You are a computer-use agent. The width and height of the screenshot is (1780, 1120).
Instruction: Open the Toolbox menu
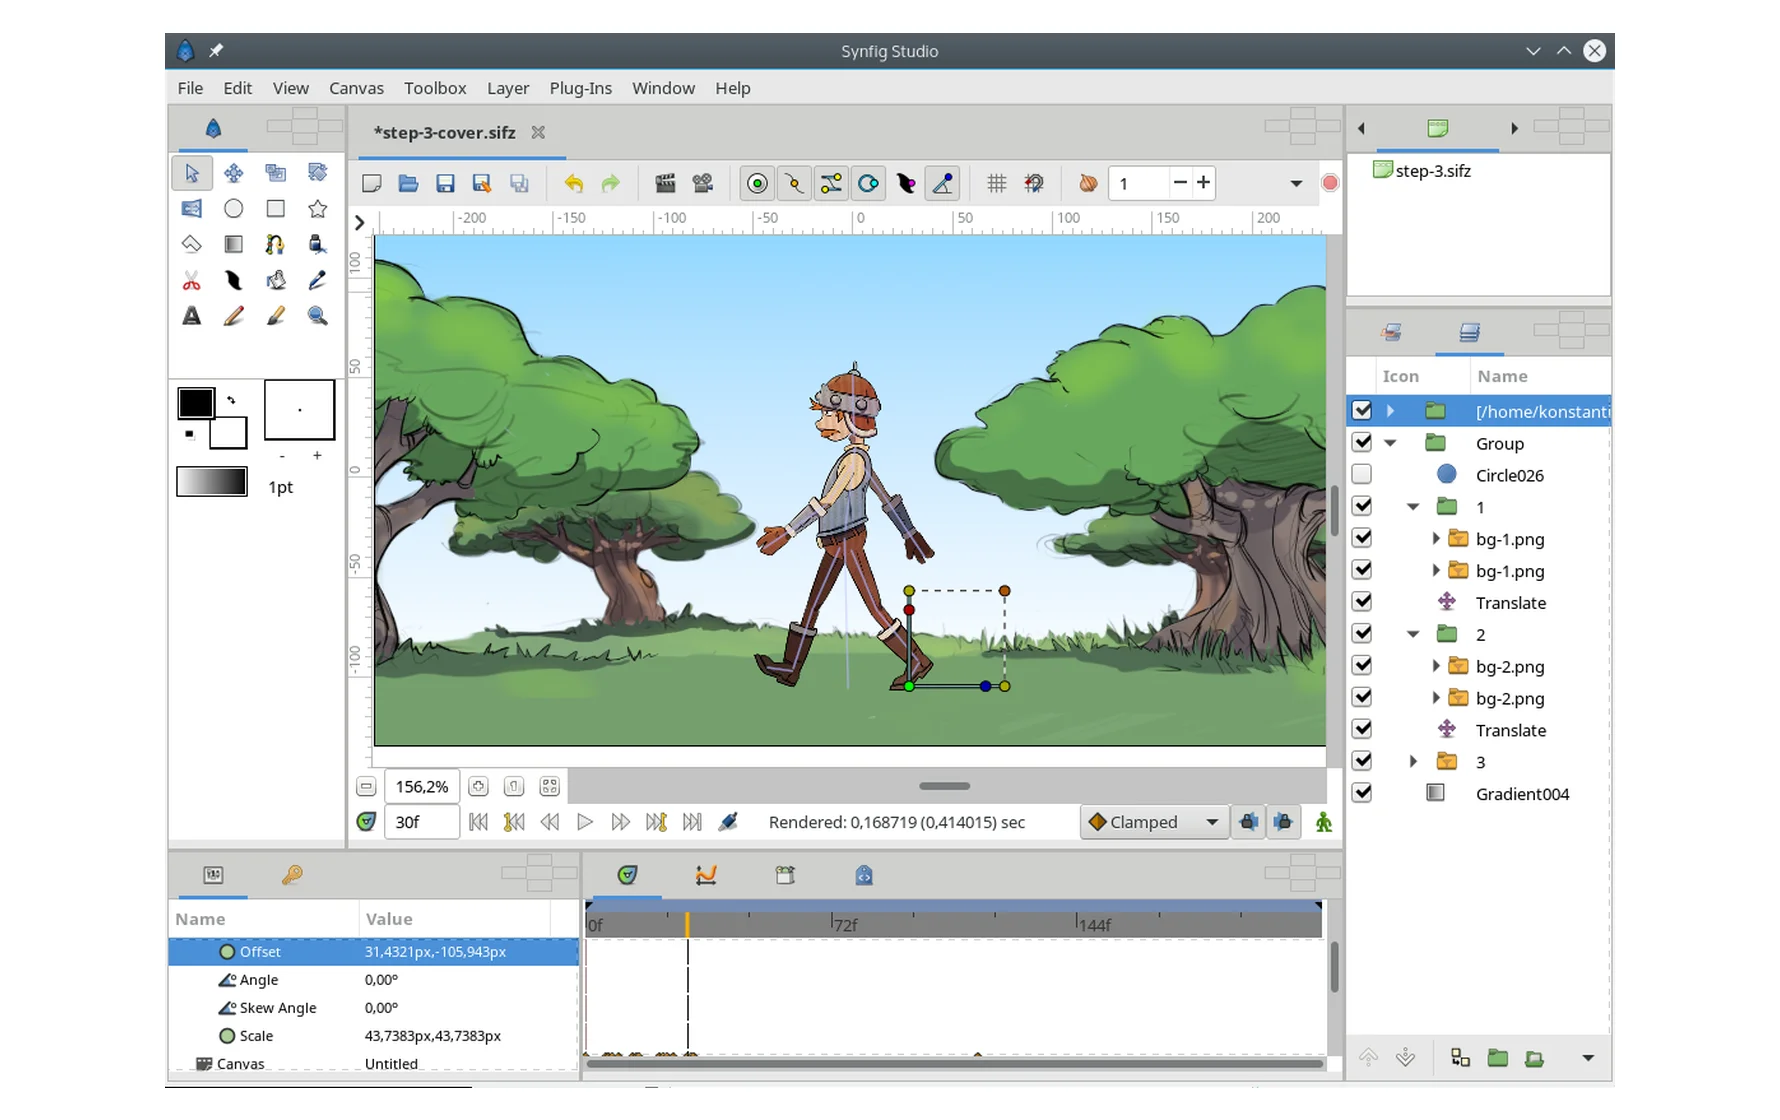(x=435, y=88)
